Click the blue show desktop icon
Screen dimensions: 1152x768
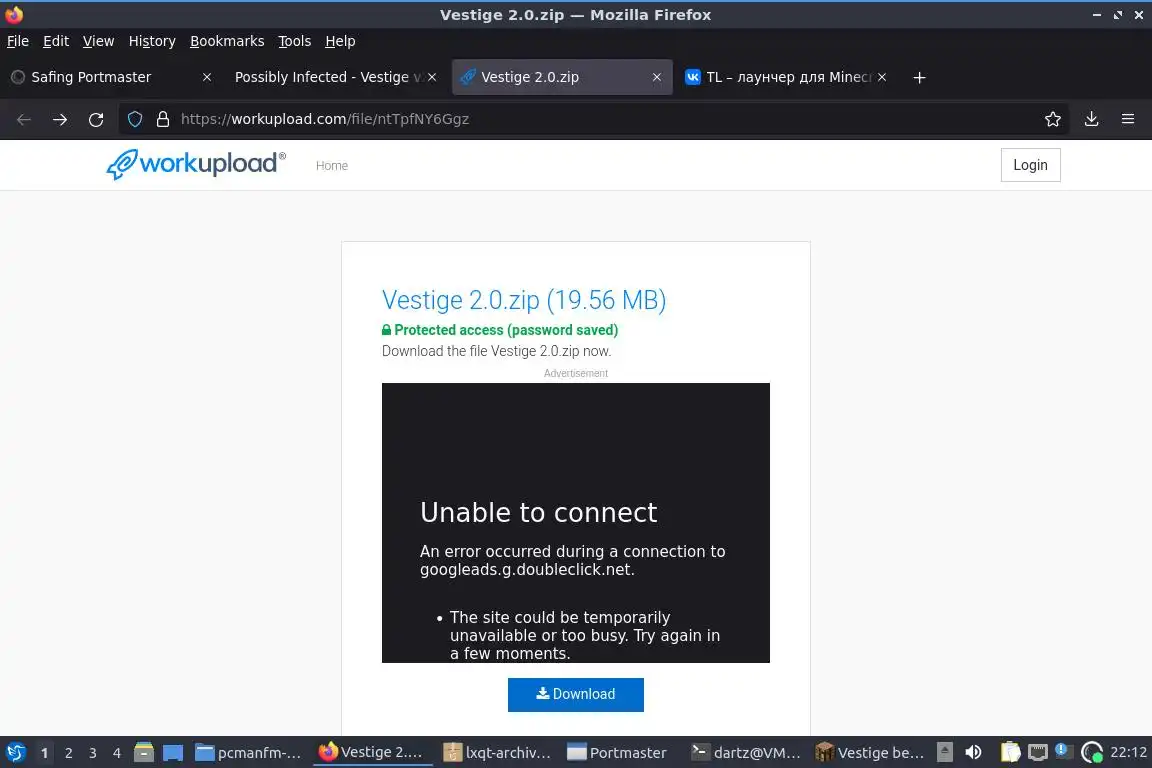tap(173, 753)
